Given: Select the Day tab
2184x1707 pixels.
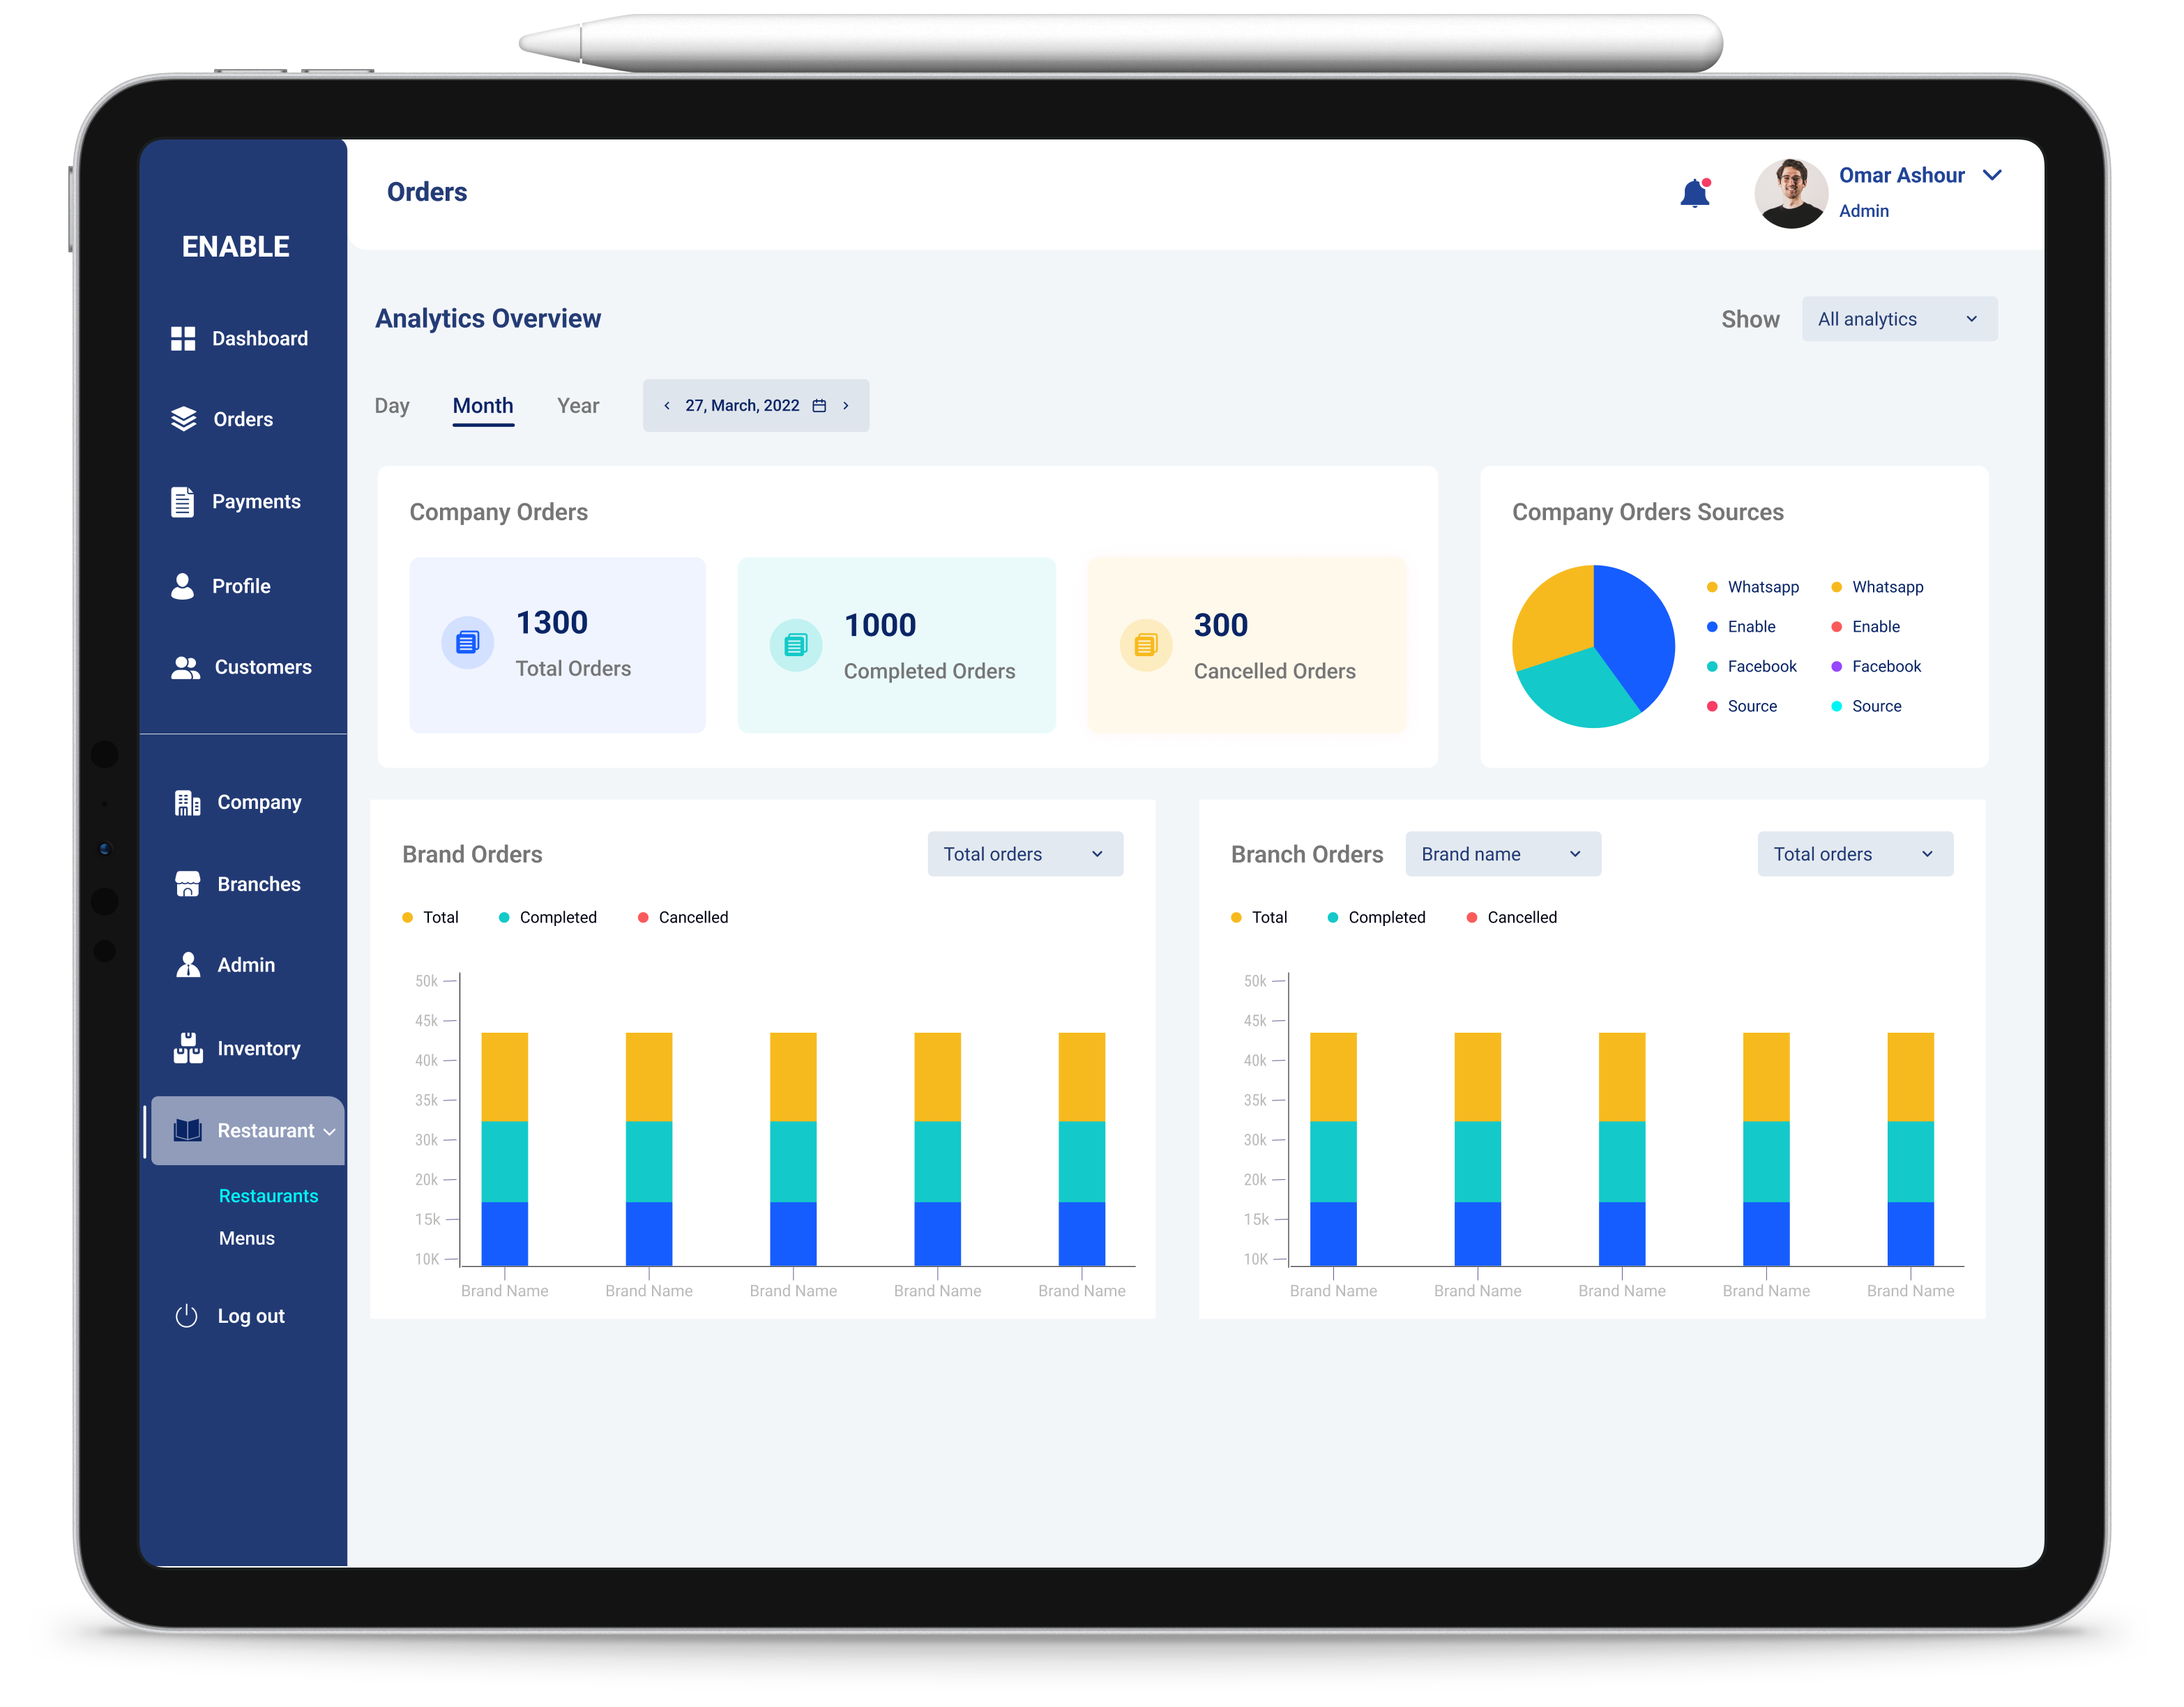Looking at the screenshot, I should pos(392,406).
